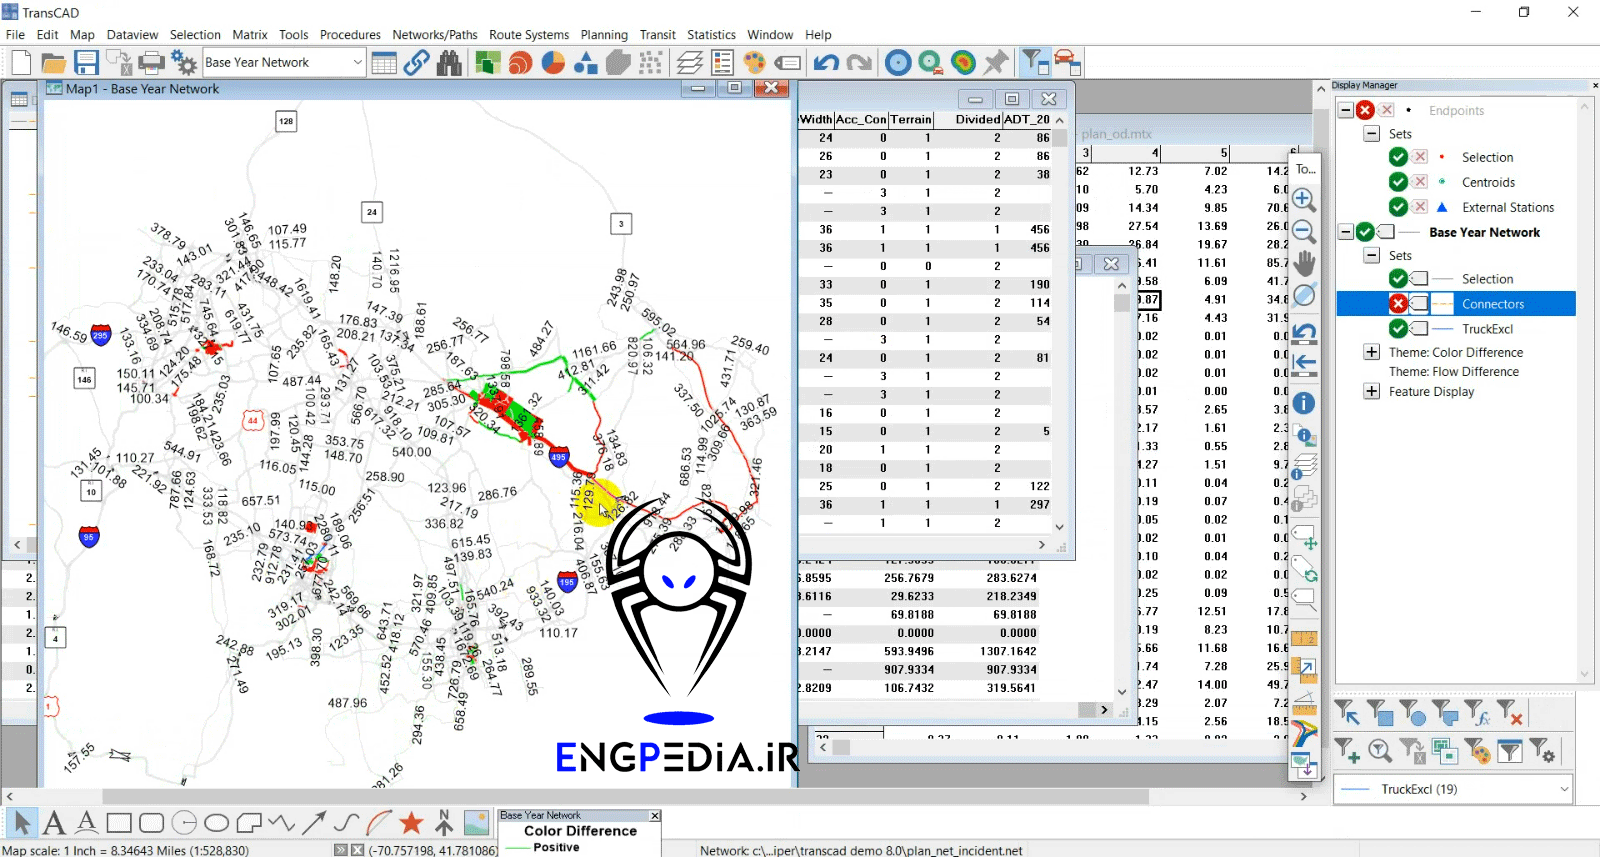The width and height of the screenshot is (1600, 857).
Task: Open the dataview table icon in toolbar
Action: [x=384, y=62]
